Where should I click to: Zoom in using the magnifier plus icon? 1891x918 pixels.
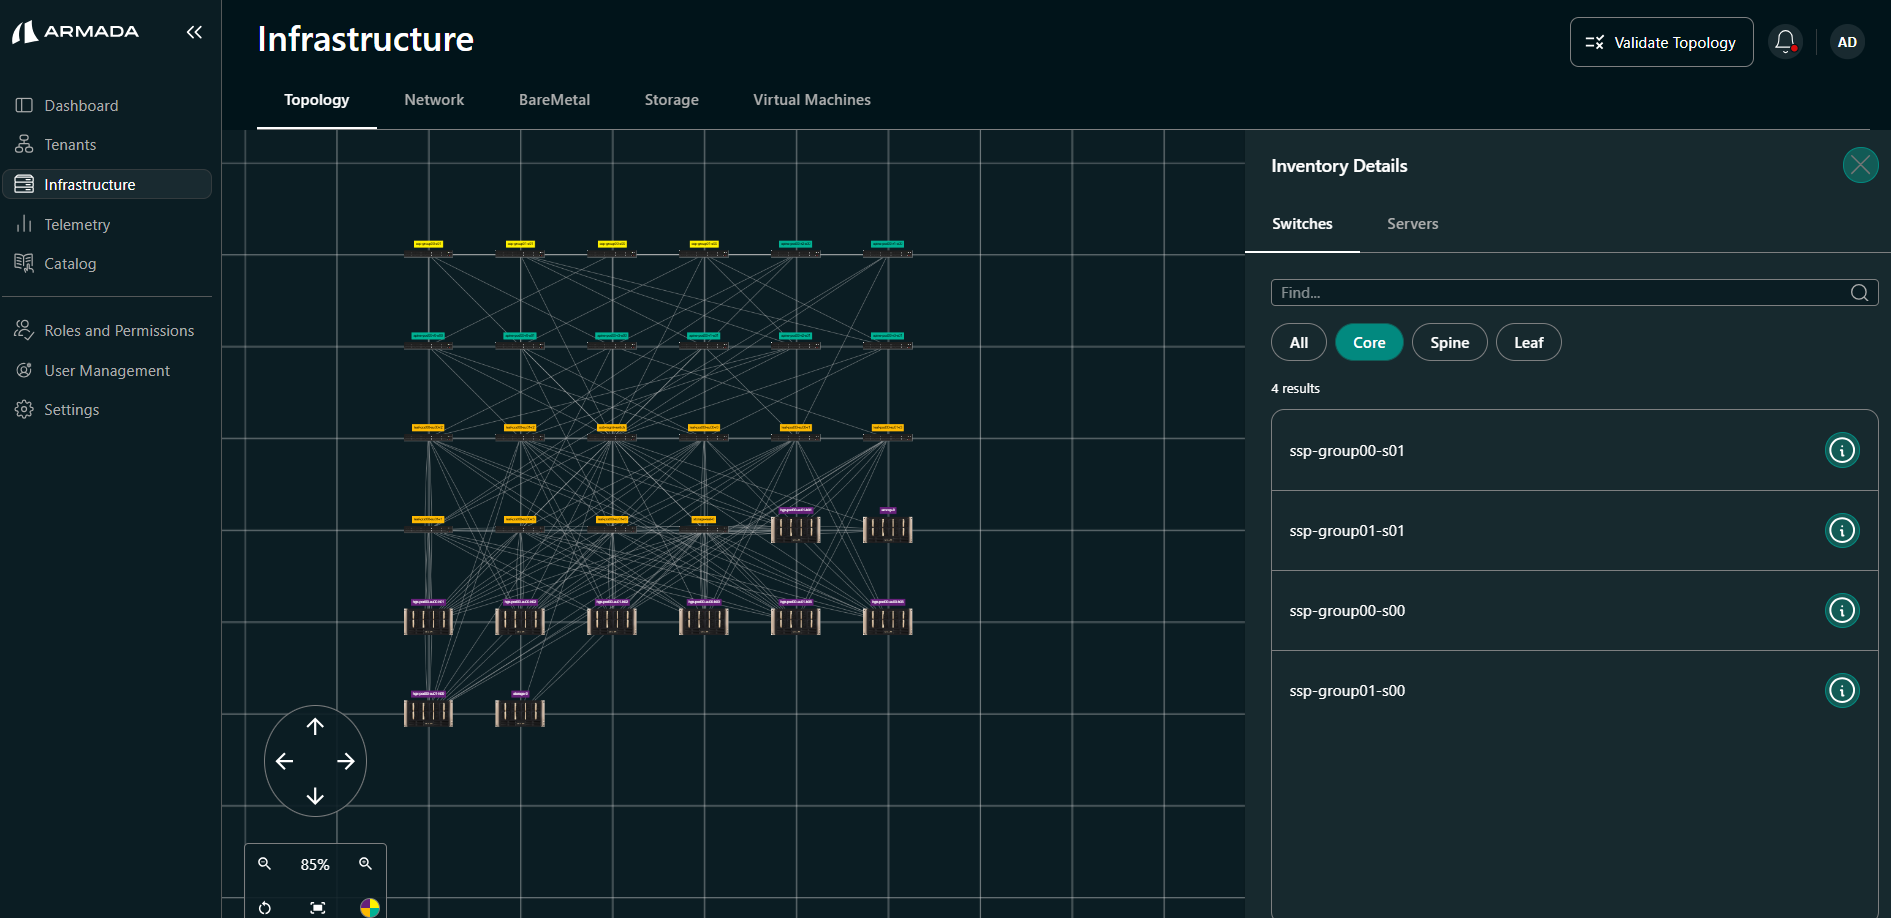365,863
